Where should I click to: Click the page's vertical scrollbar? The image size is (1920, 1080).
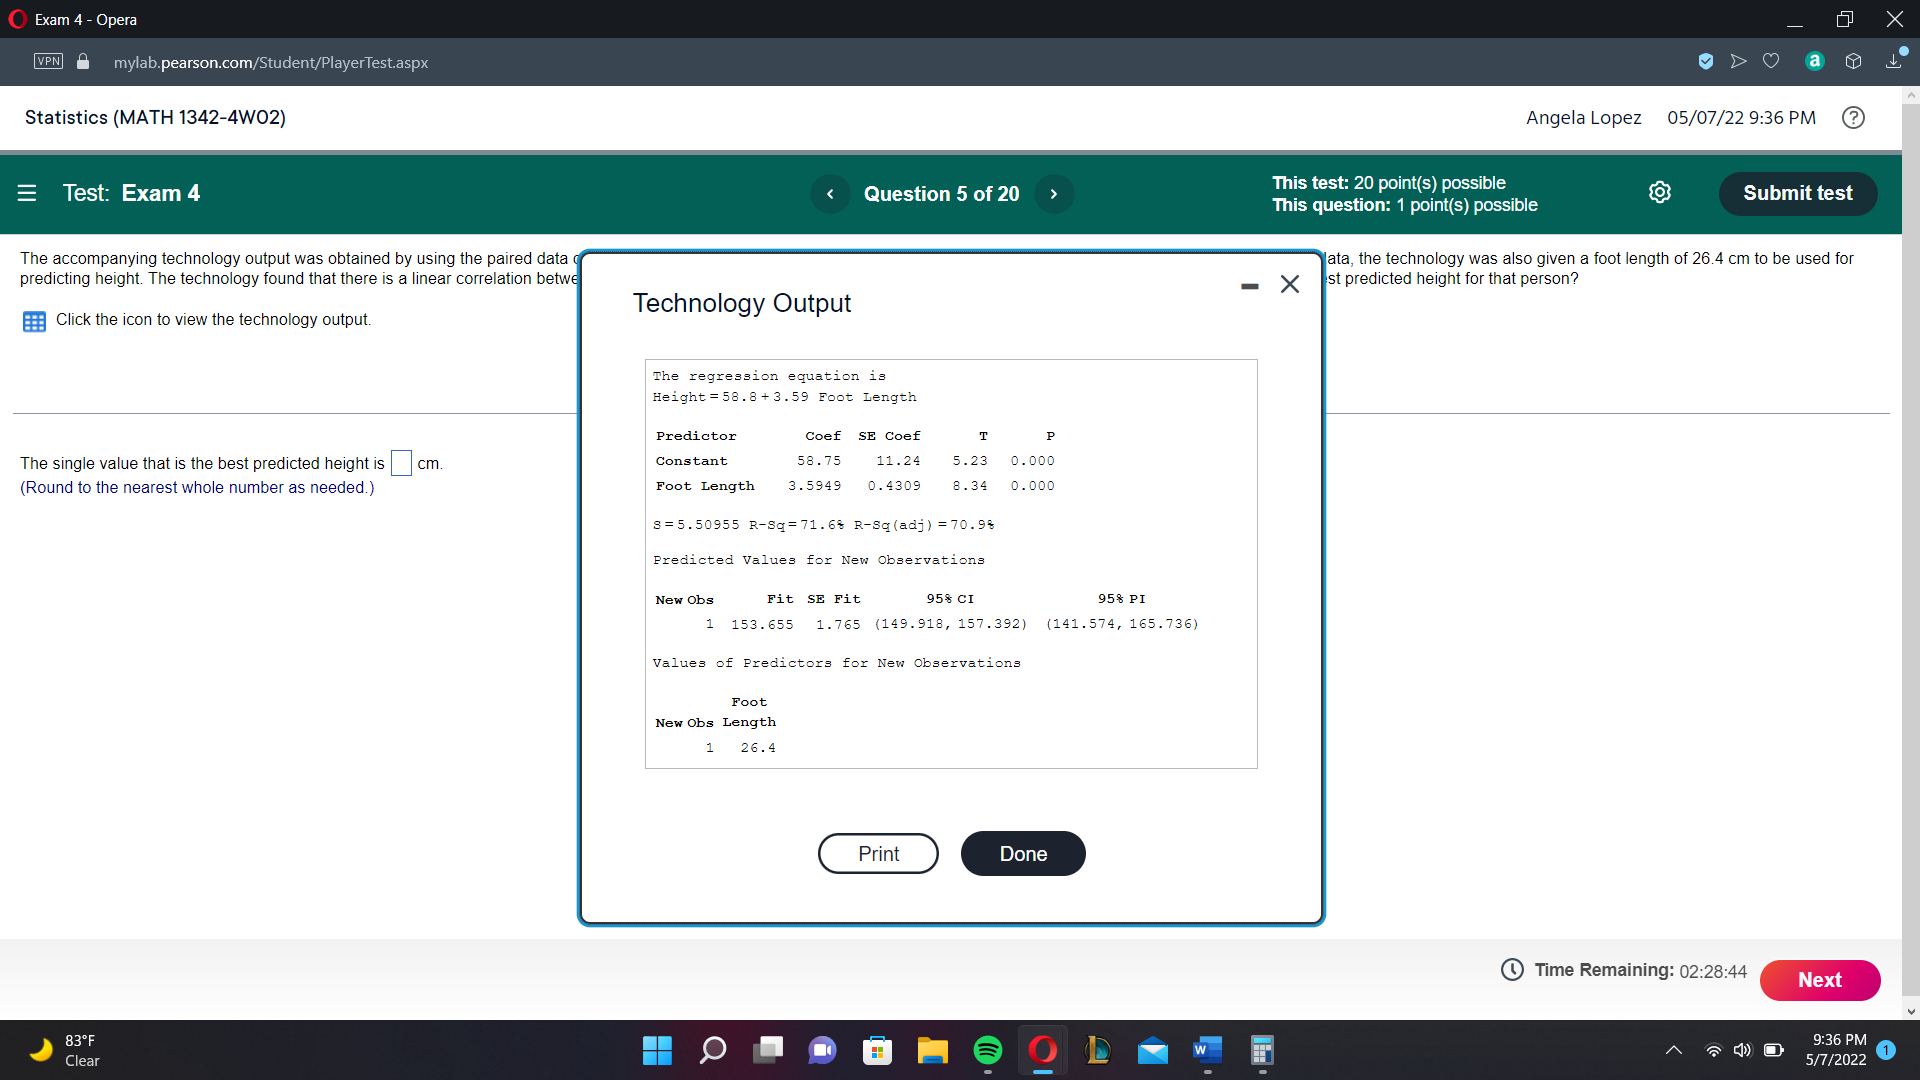pos(1911,550)
